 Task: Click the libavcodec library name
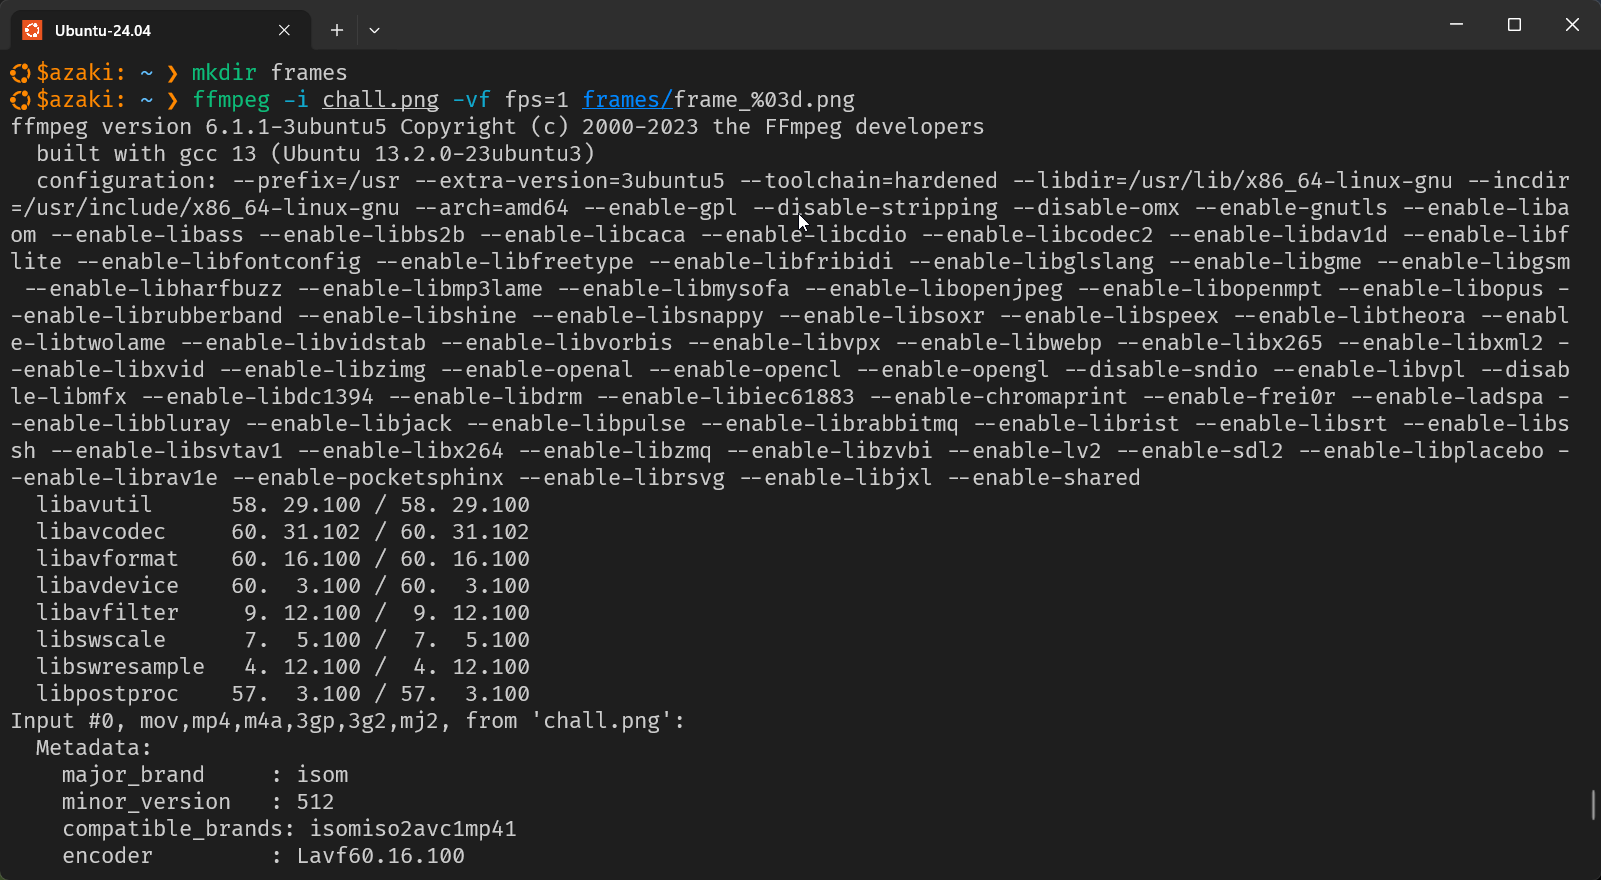(x=101, y=532)
